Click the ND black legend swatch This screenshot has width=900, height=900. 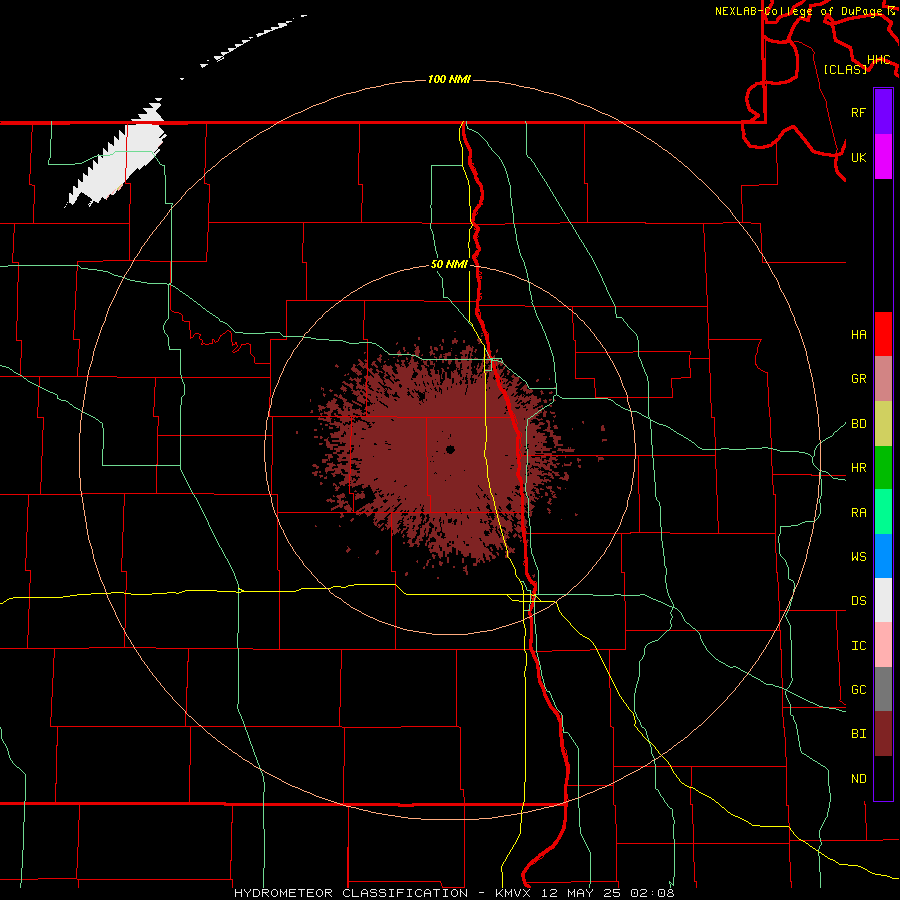(883, 778)
